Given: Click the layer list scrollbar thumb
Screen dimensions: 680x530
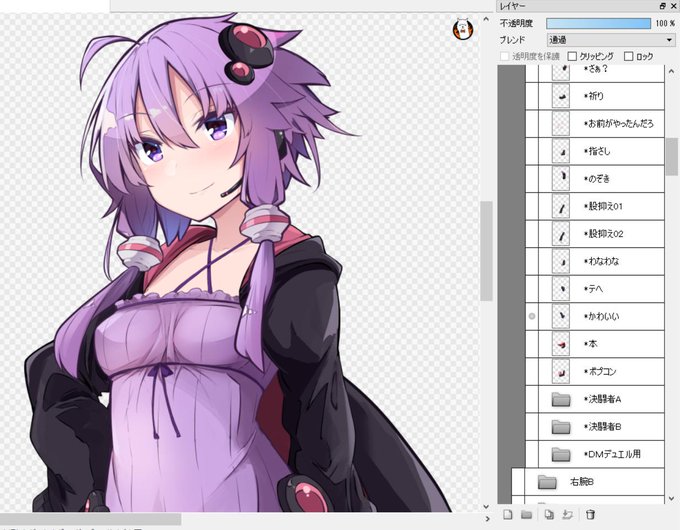Looking at the screenshot, I should click(x=672, y=157).
